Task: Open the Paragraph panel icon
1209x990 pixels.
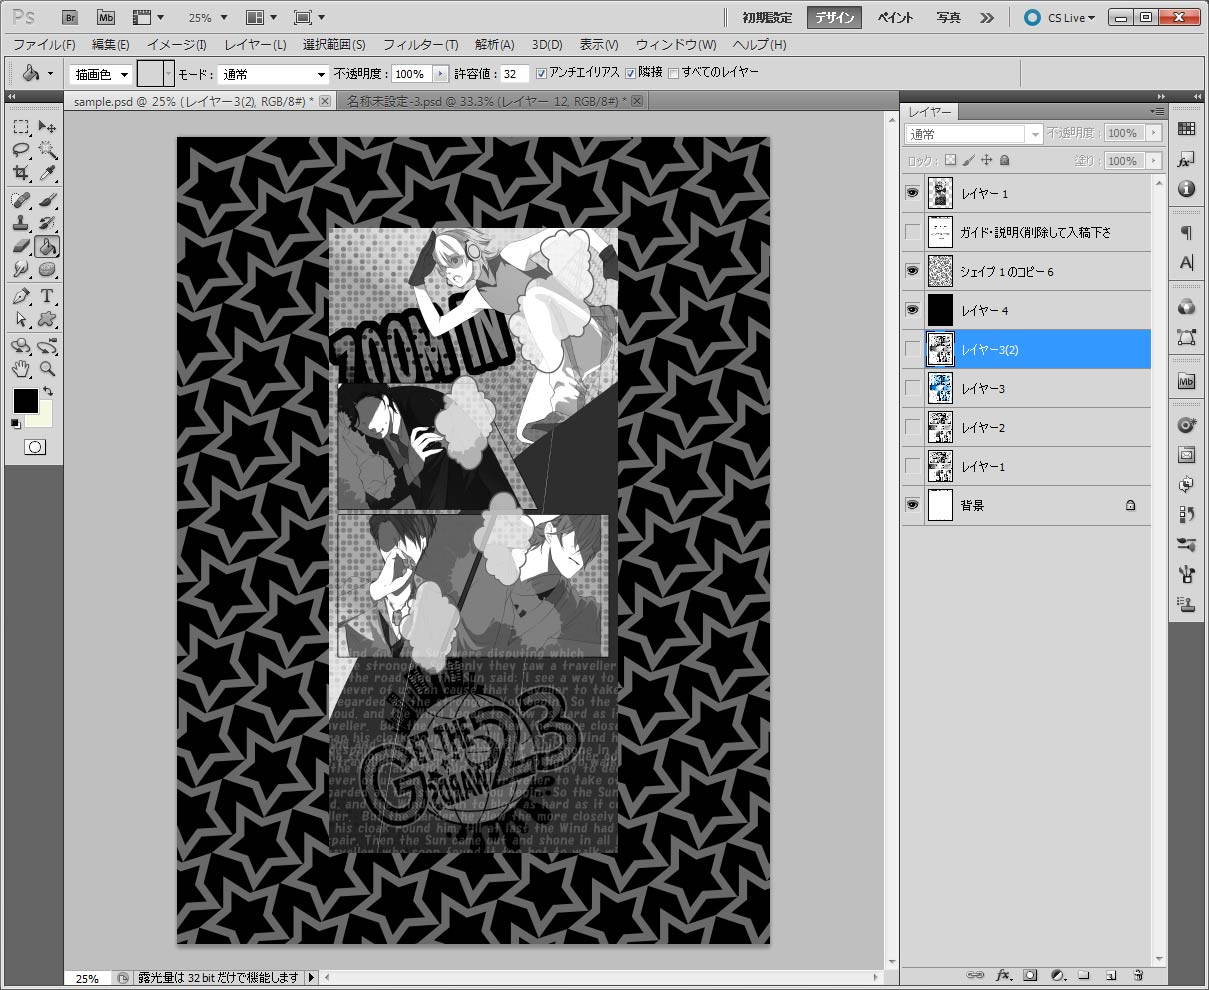Action: pos(1186,233)
